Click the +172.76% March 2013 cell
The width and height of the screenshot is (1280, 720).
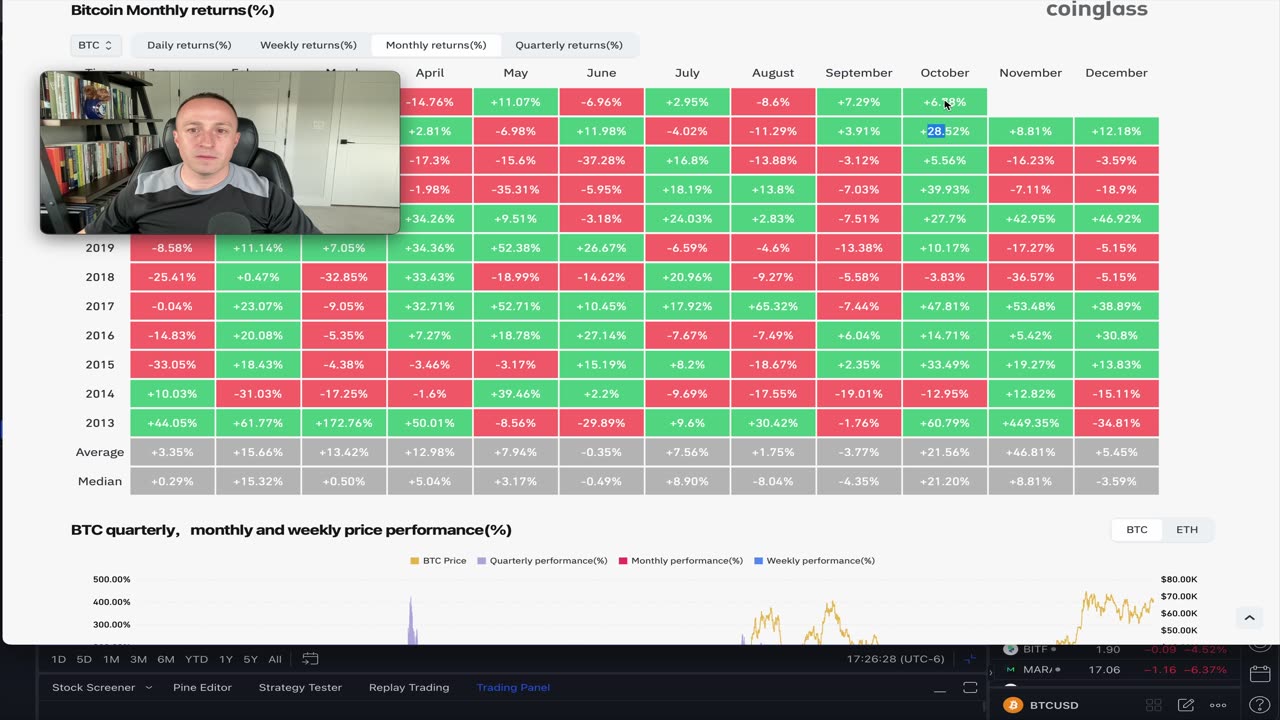(344, 423)
